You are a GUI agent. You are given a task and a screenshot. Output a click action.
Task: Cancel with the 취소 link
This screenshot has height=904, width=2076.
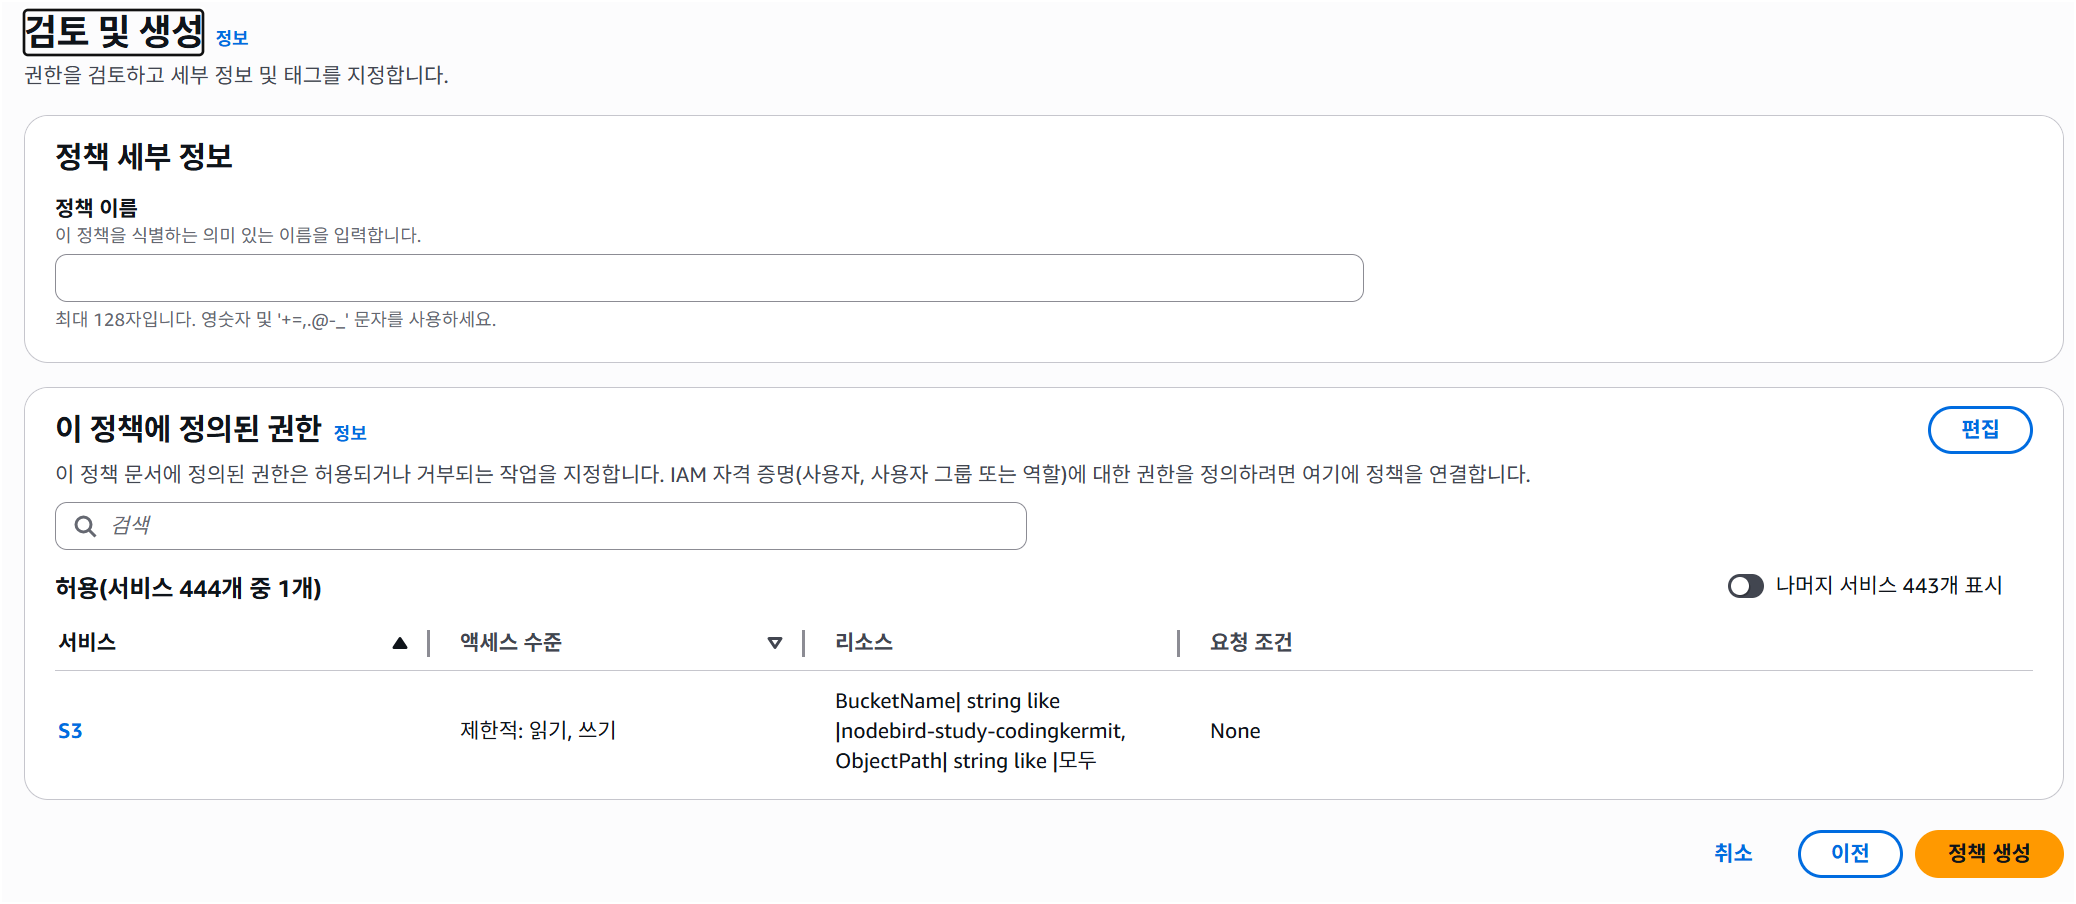point(1733,854)
